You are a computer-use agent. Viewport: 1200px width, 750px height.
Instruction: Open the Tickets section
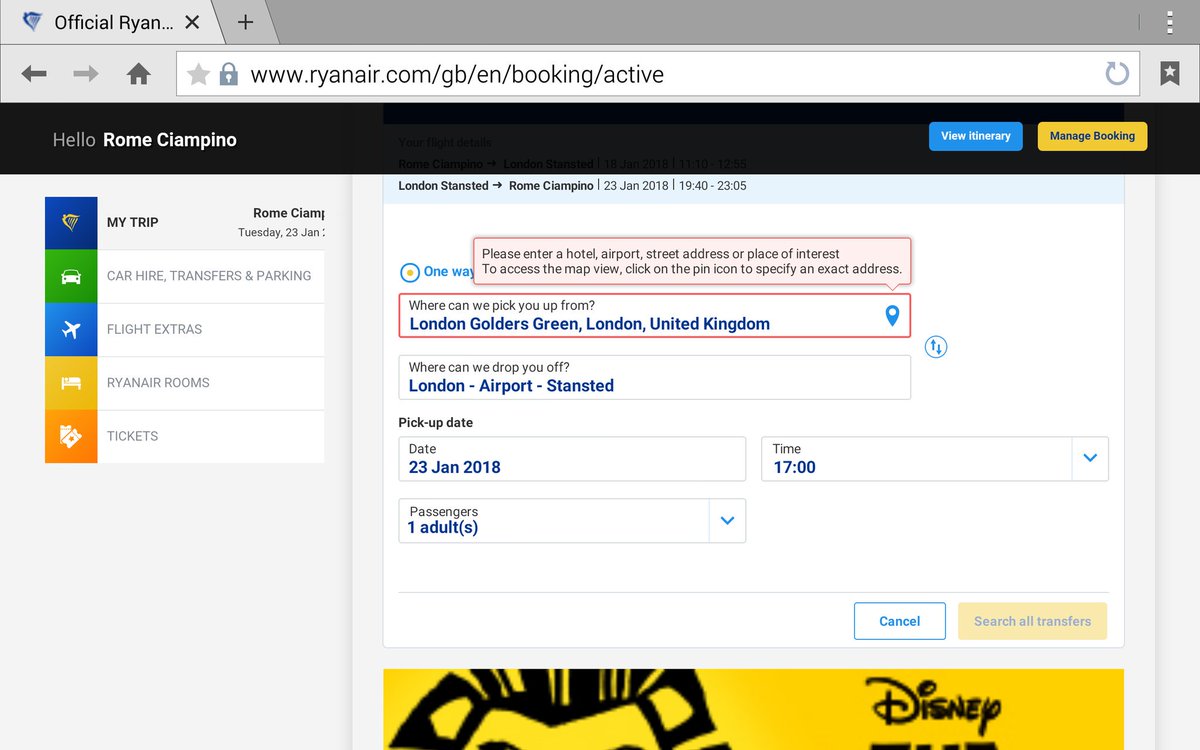(x=185, y=436)
